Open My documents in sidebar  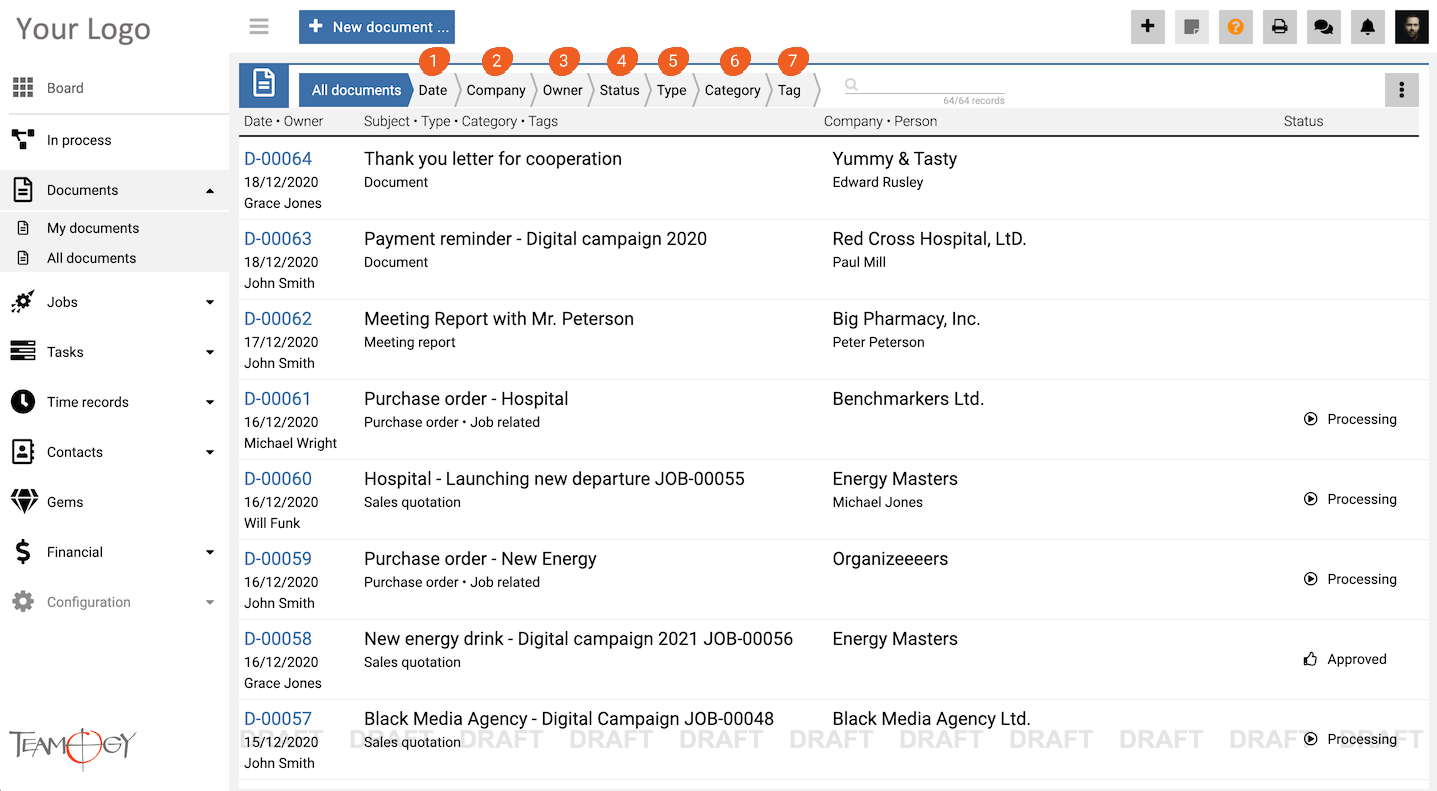coord(93,228)
